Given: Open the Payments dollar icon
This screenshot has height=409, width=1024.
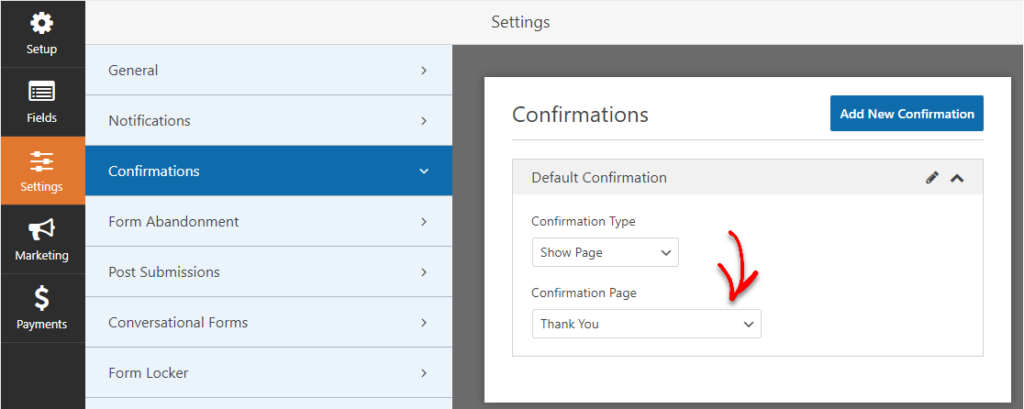Looking at the screenshot, I should [42, 298].
